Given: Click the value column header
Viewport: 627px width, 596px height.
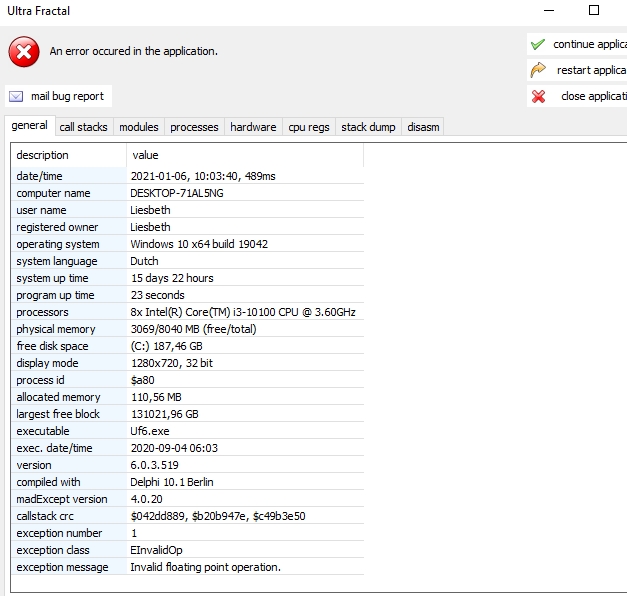Looking at the screenshot, I should point(245,155).
